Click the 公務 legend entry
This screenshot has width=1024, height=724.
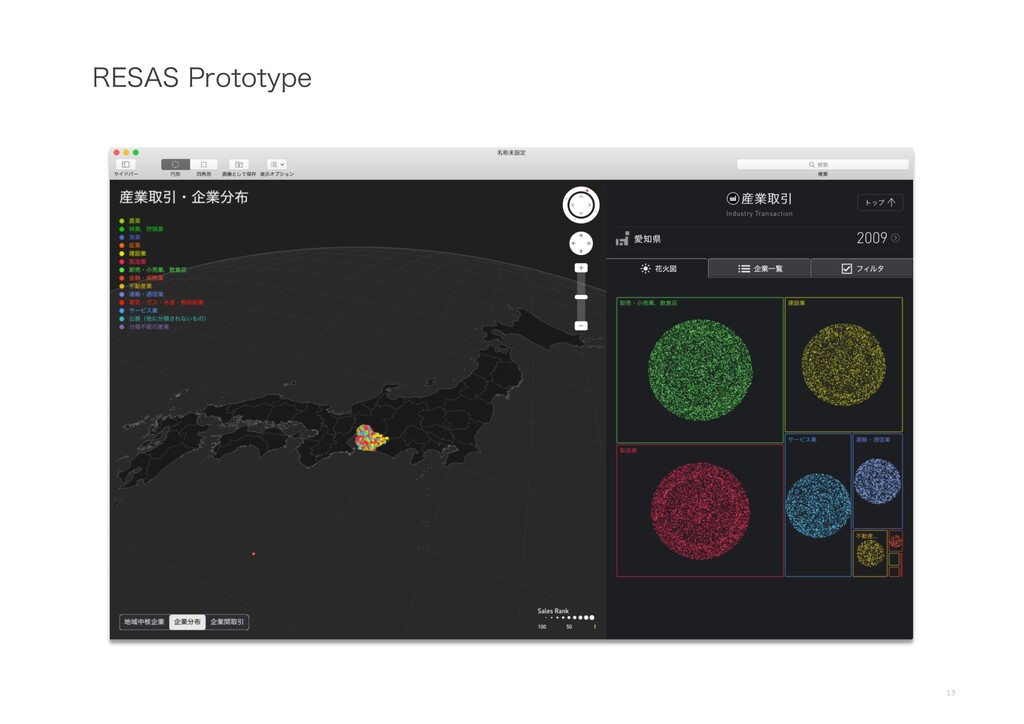163,319
